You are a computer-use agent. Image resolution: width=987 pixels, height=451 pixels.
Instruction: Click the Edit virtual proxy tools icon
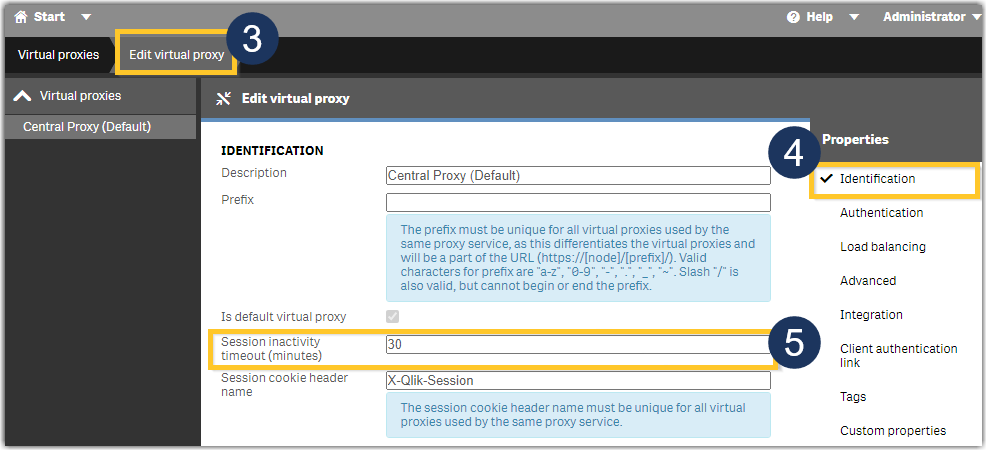coord(224,99)
